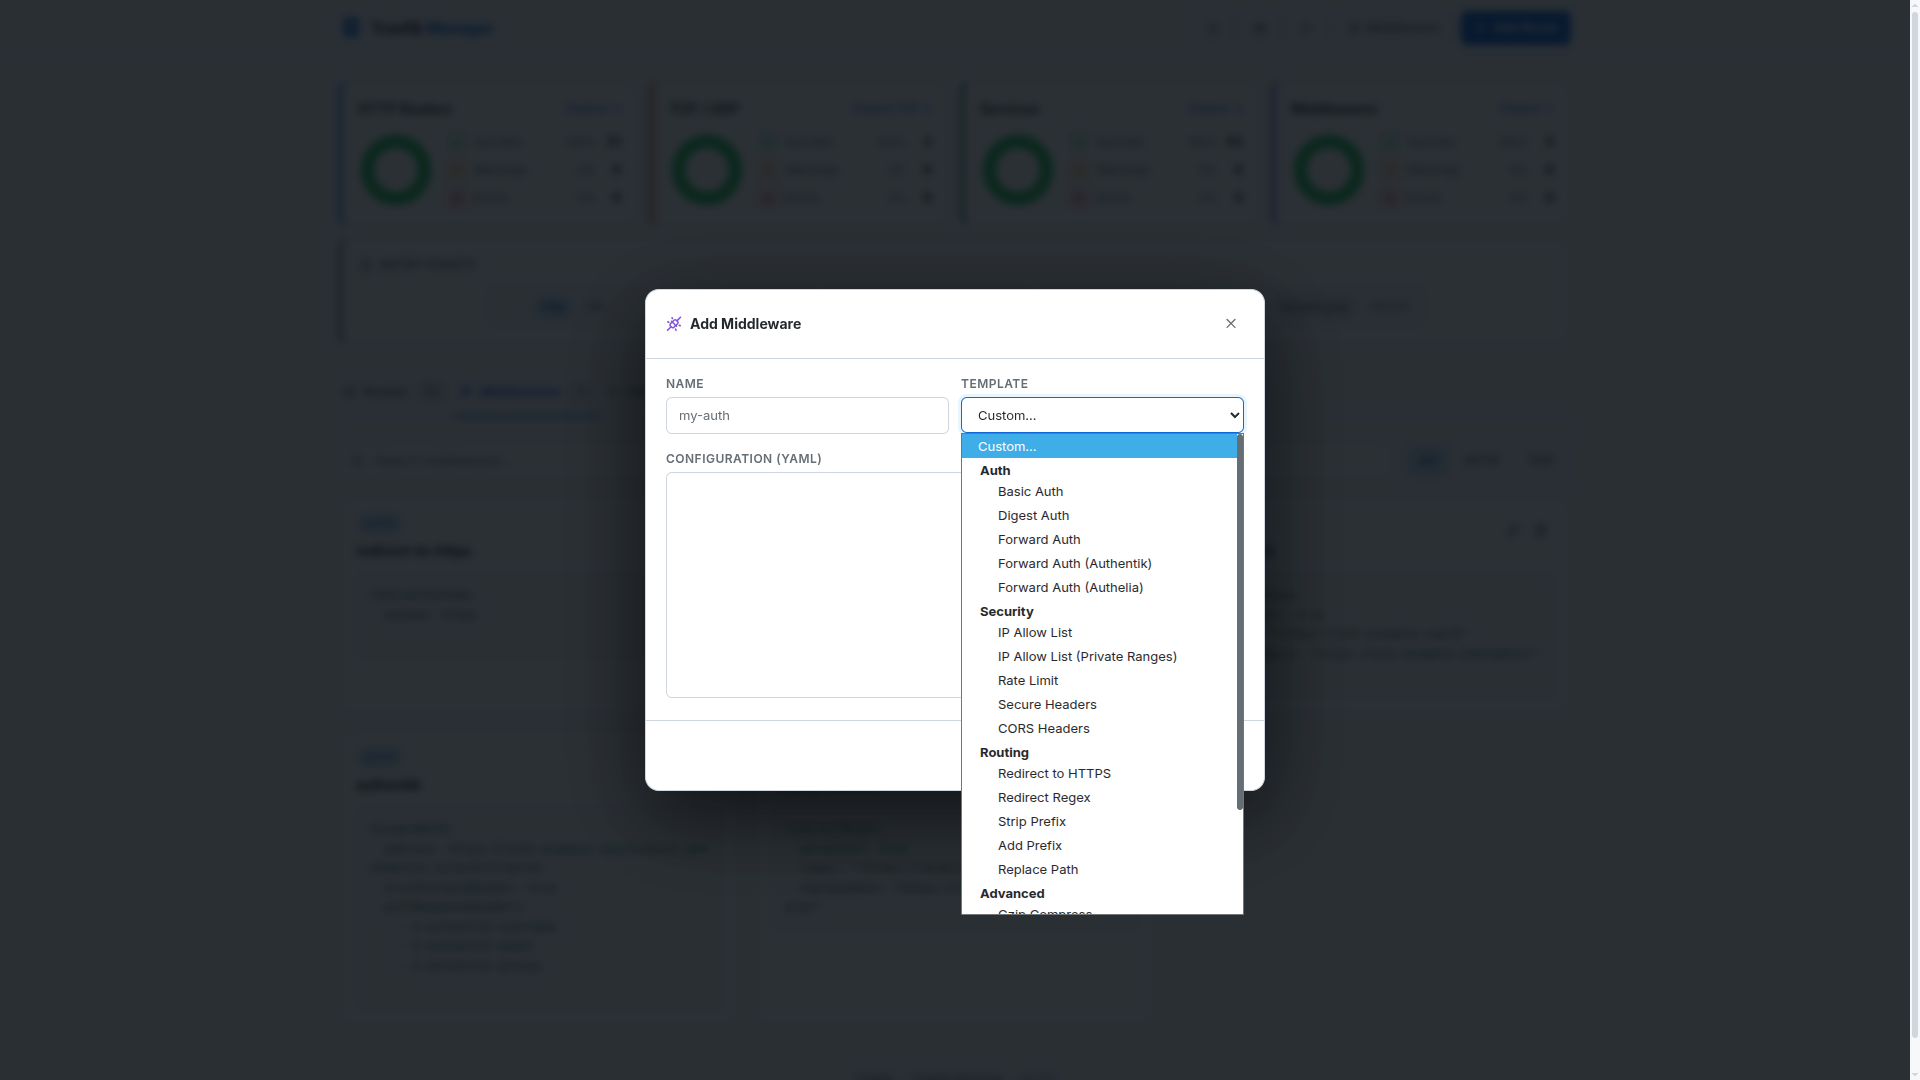Click the Traefik Manager logo
The width and height of the screenshot is (1920, 1080).
coord(417,27)
